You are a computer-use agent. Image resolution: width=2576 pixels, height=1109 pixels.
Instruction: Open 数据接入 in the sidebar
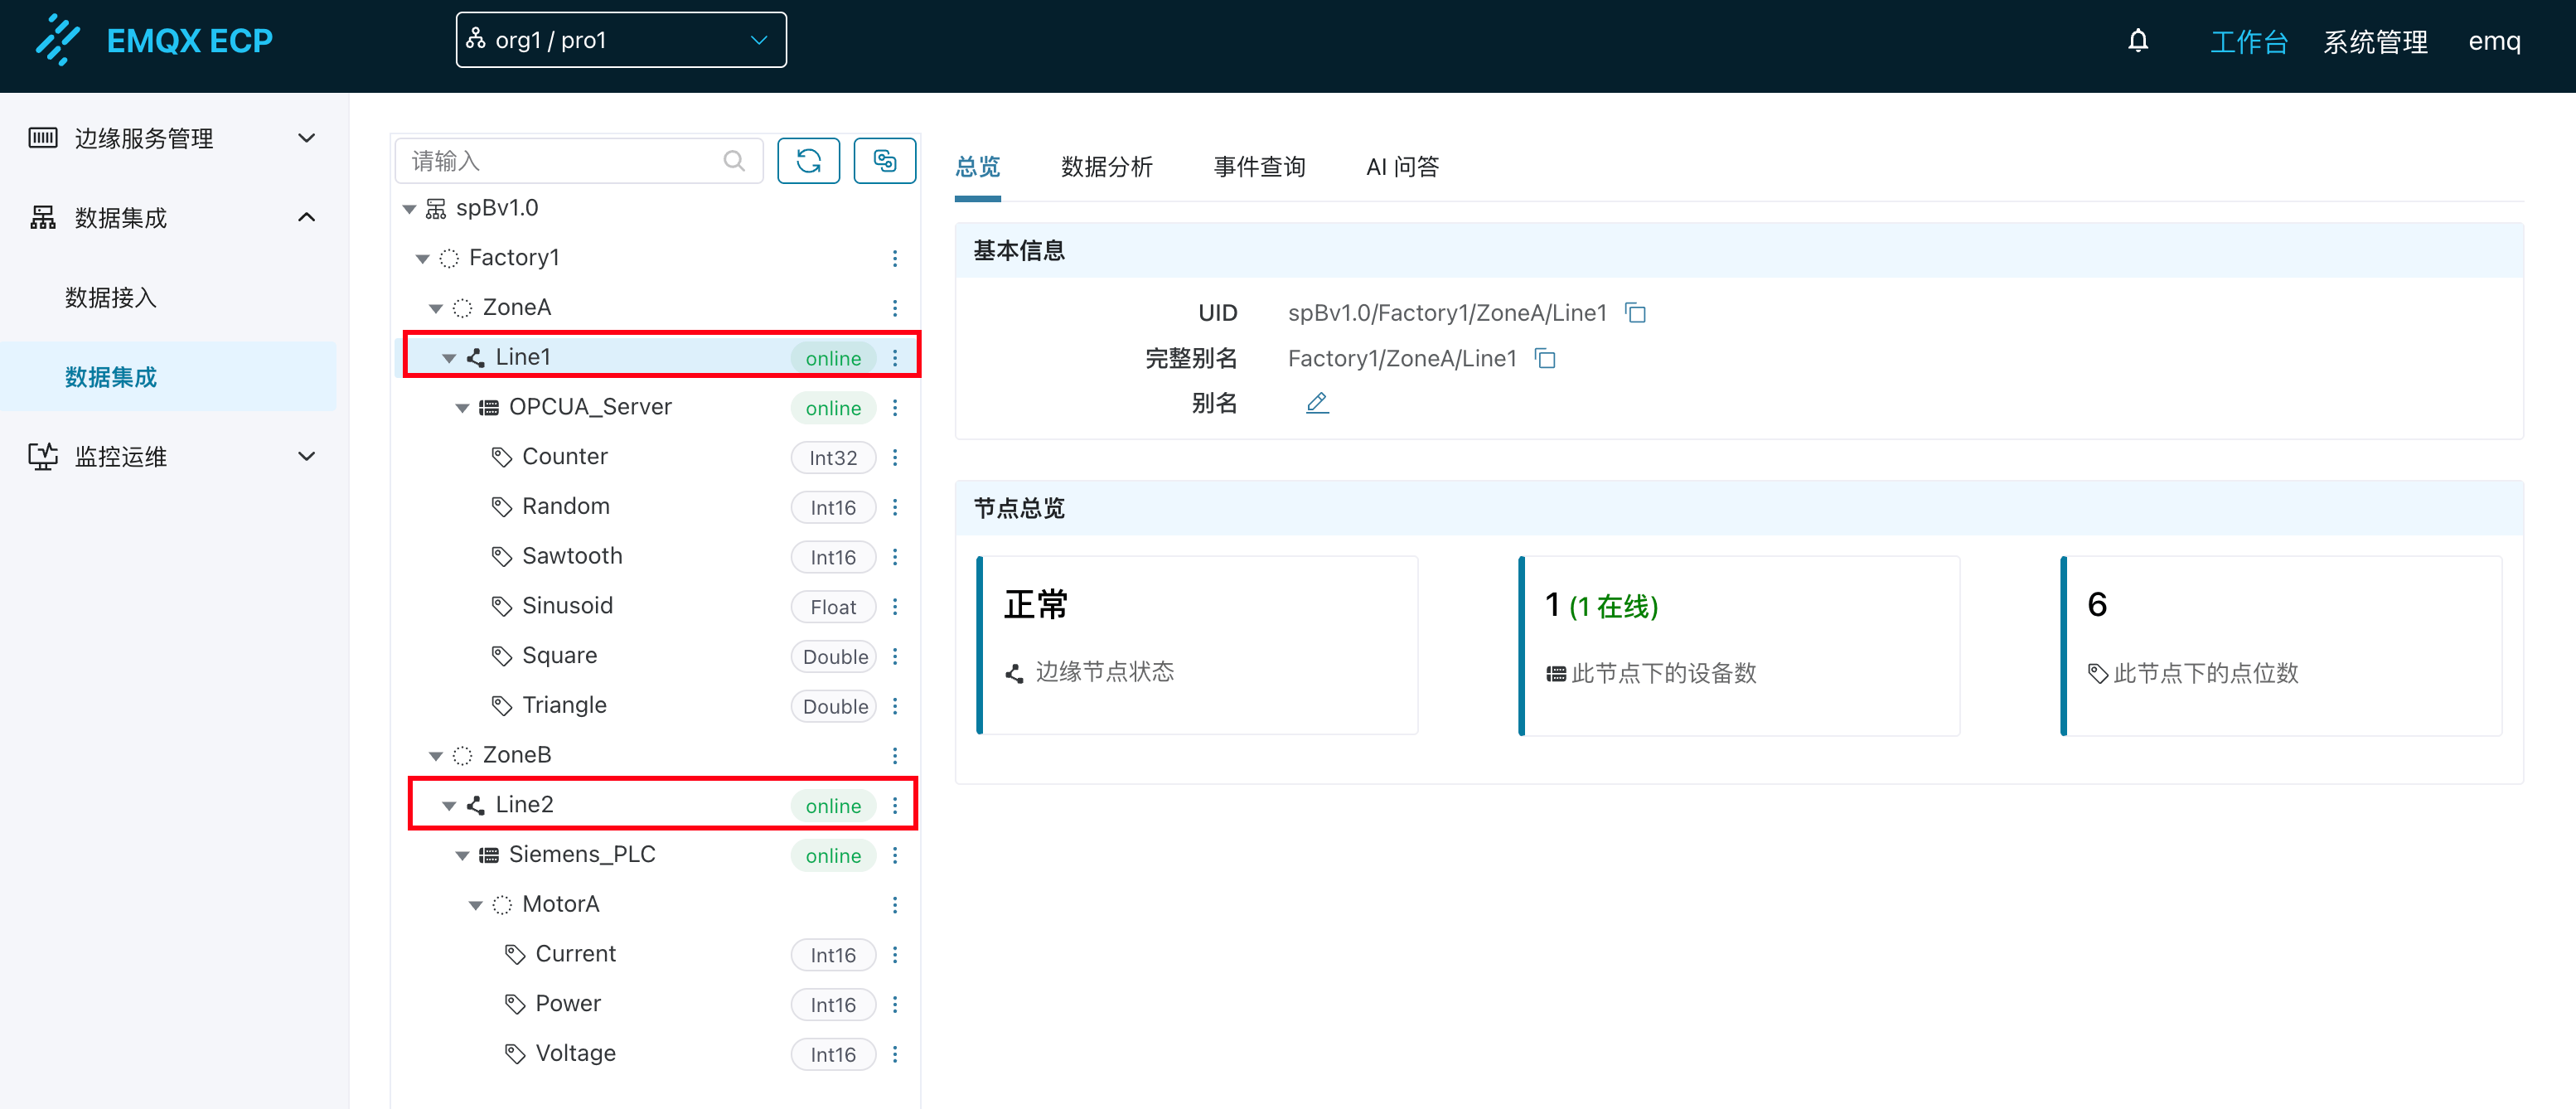coord(111,297)
